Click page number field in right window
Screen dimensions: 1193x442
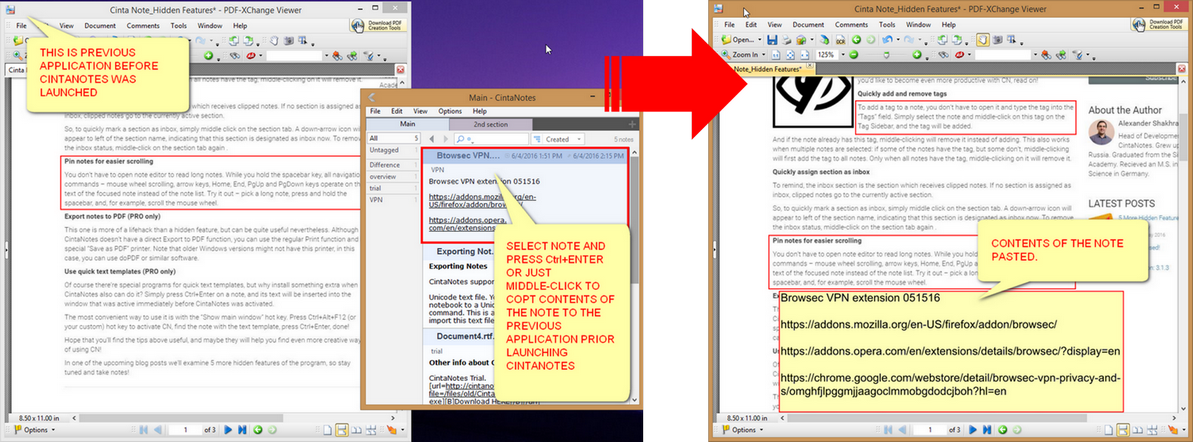[x=931, y=430]
